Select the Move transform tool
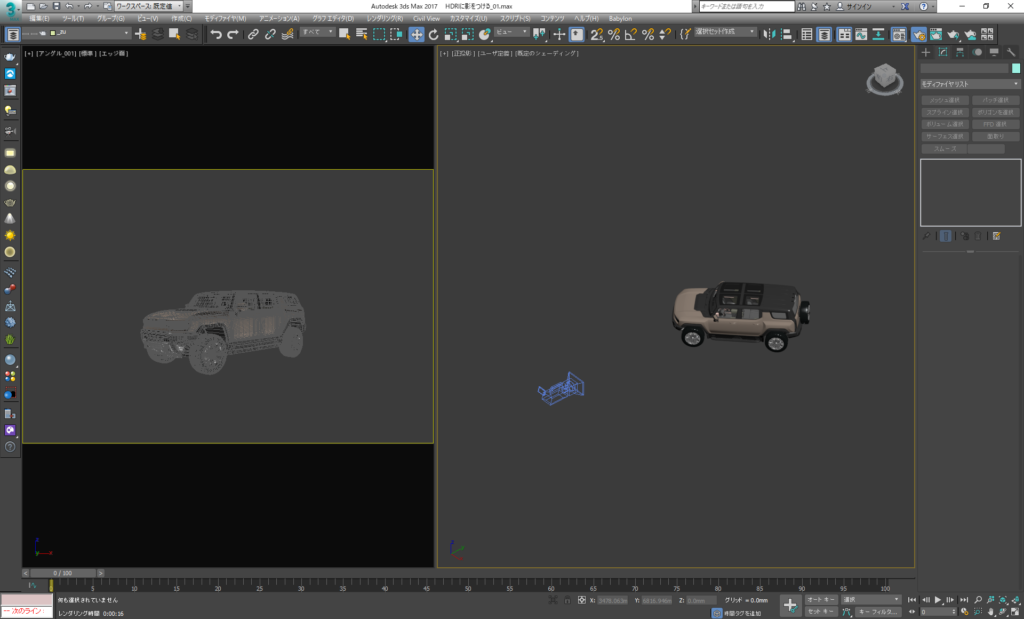 coord(416,34)
